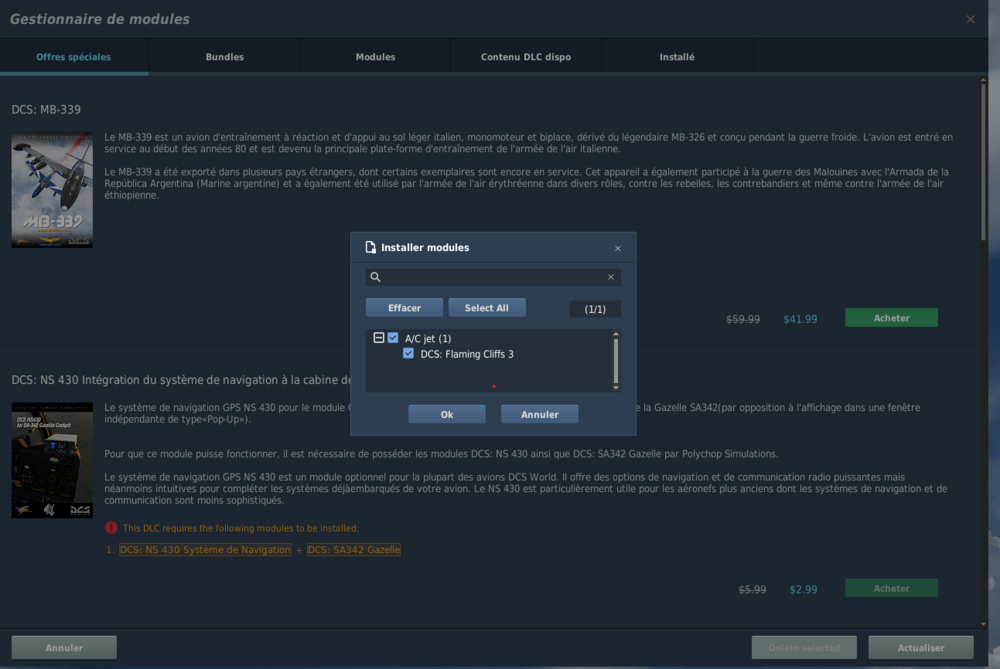Close the Installer modules dialog
Image resolution: width=1000 pixels, height=669 pixels.
click(x=617, y=248)
